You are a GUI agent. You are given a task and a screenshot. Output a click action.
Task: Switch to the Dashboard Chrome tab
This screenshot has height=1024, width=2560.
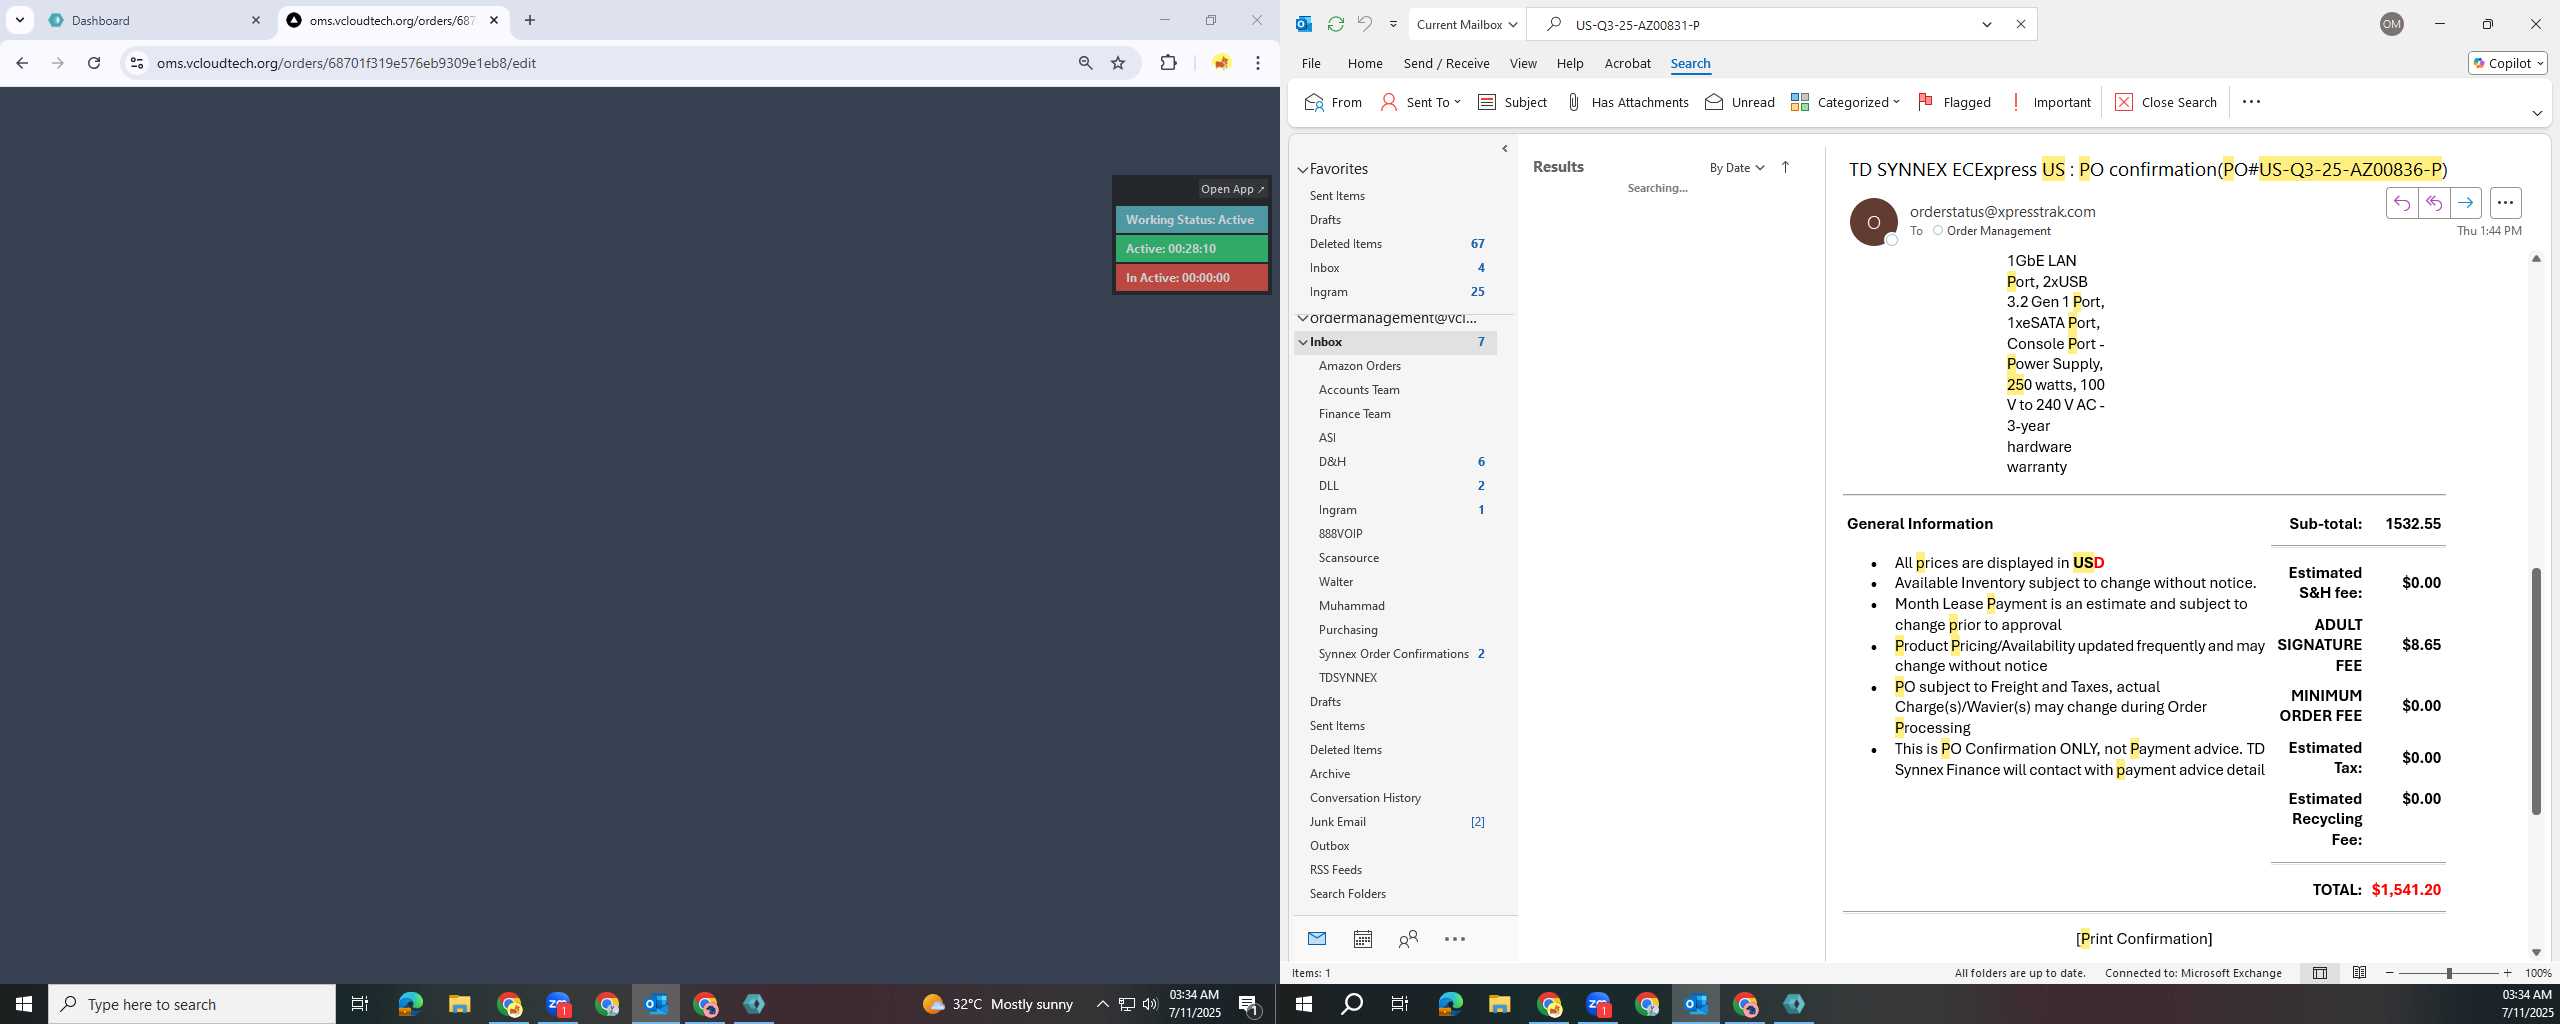154,20
